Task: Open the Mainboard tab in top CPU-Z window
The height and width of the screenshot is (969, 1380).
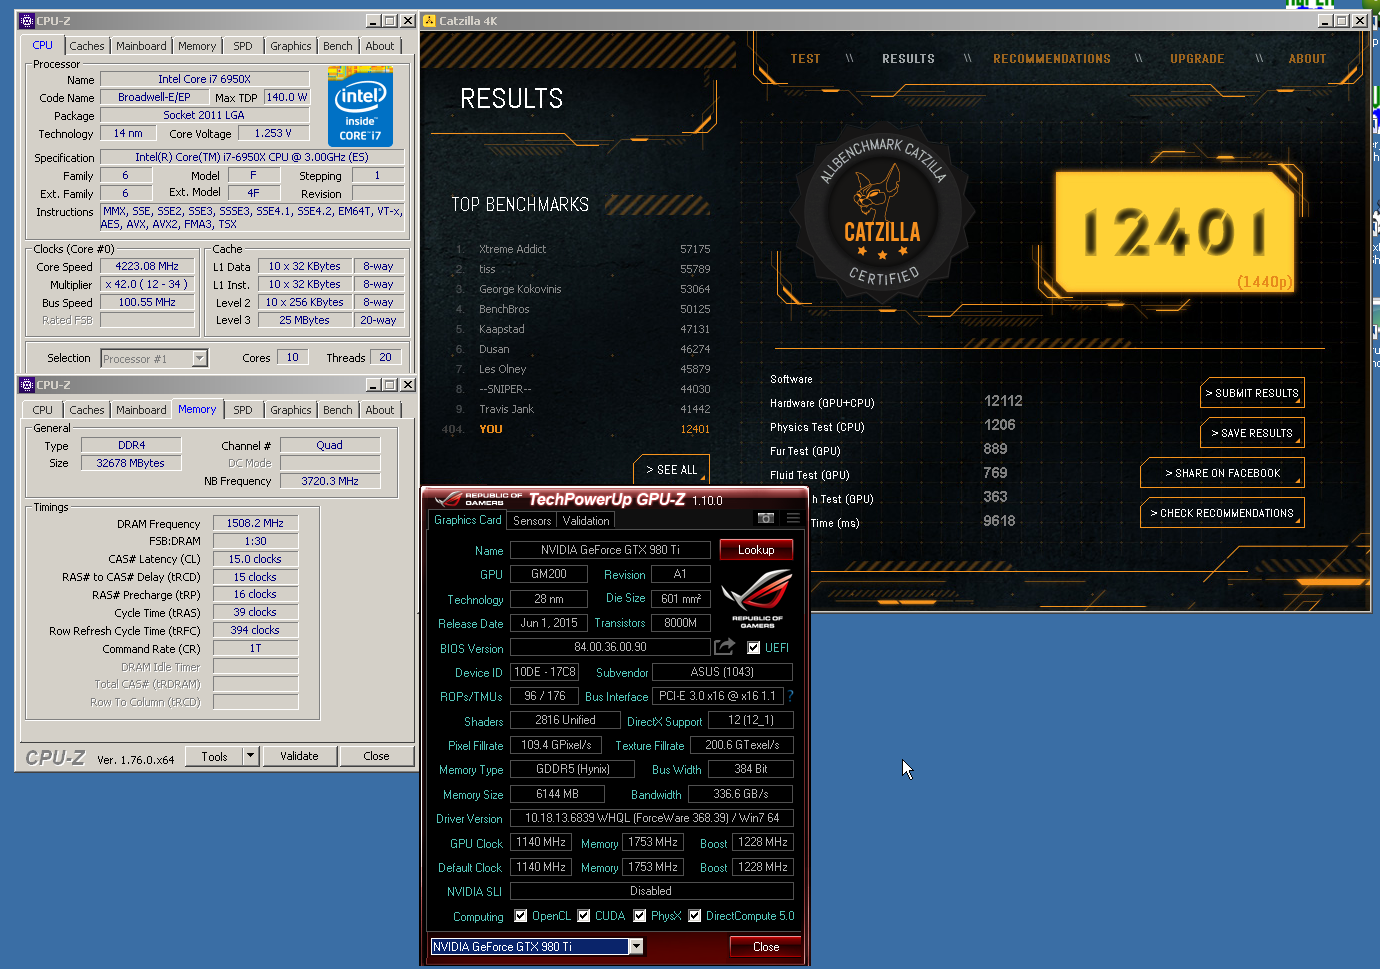Action: 141,46
